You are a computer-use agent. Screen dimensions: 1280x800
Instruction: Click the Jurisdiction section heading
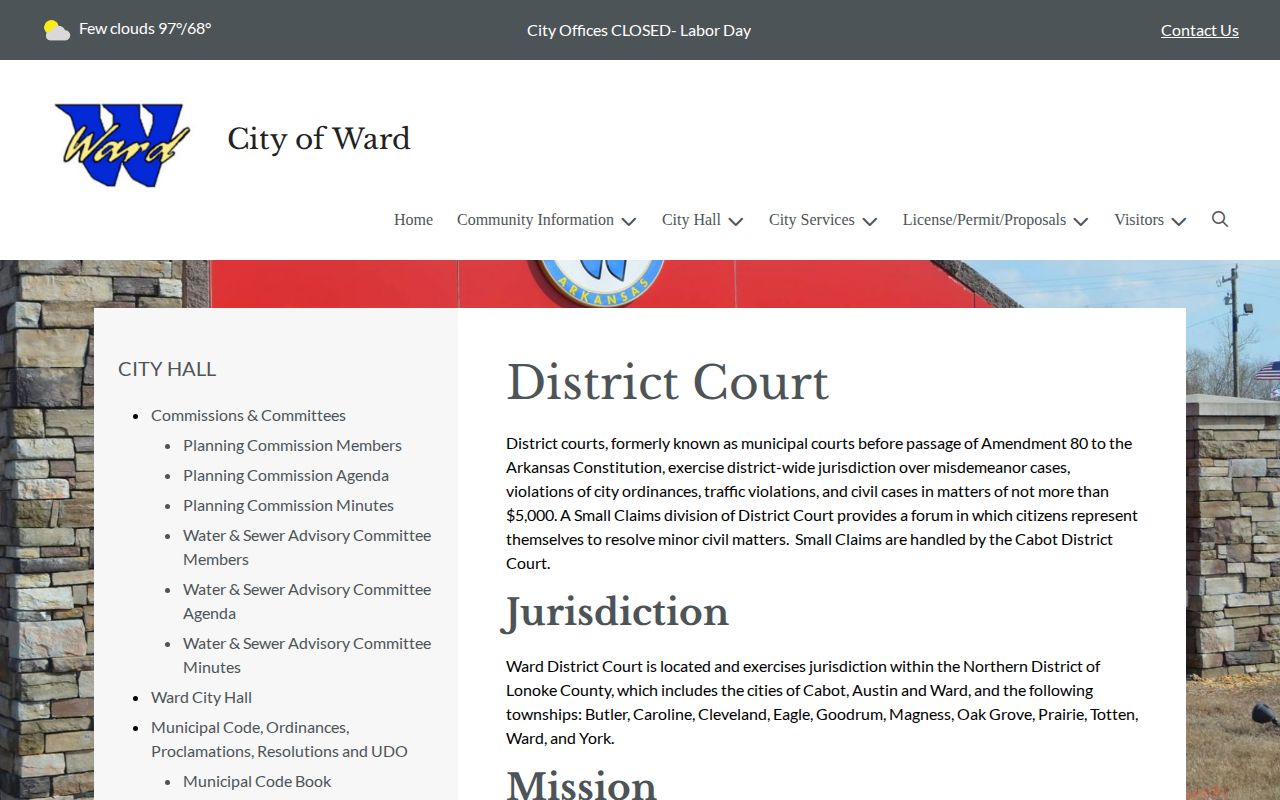[616, 612]
